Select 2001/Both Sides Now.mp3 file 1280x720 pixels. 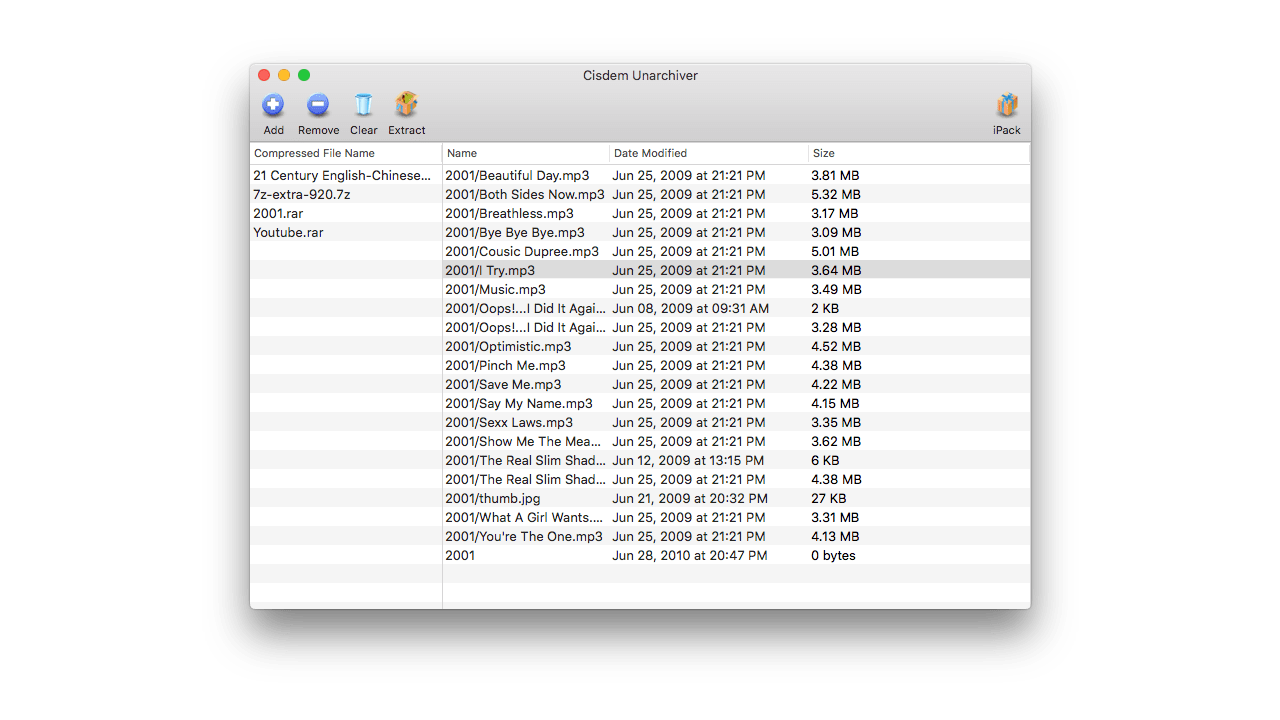point(736,194)
